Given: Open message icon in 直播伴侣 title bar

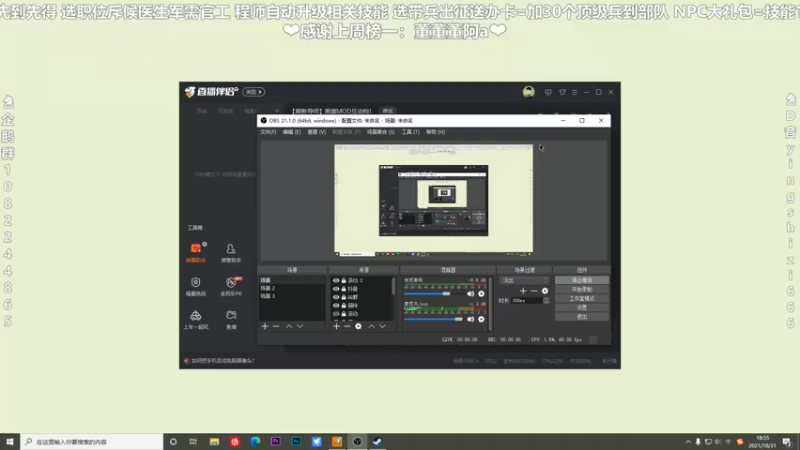Looking at the screenshot, I should pyautogui.click(x=548, y=92).
